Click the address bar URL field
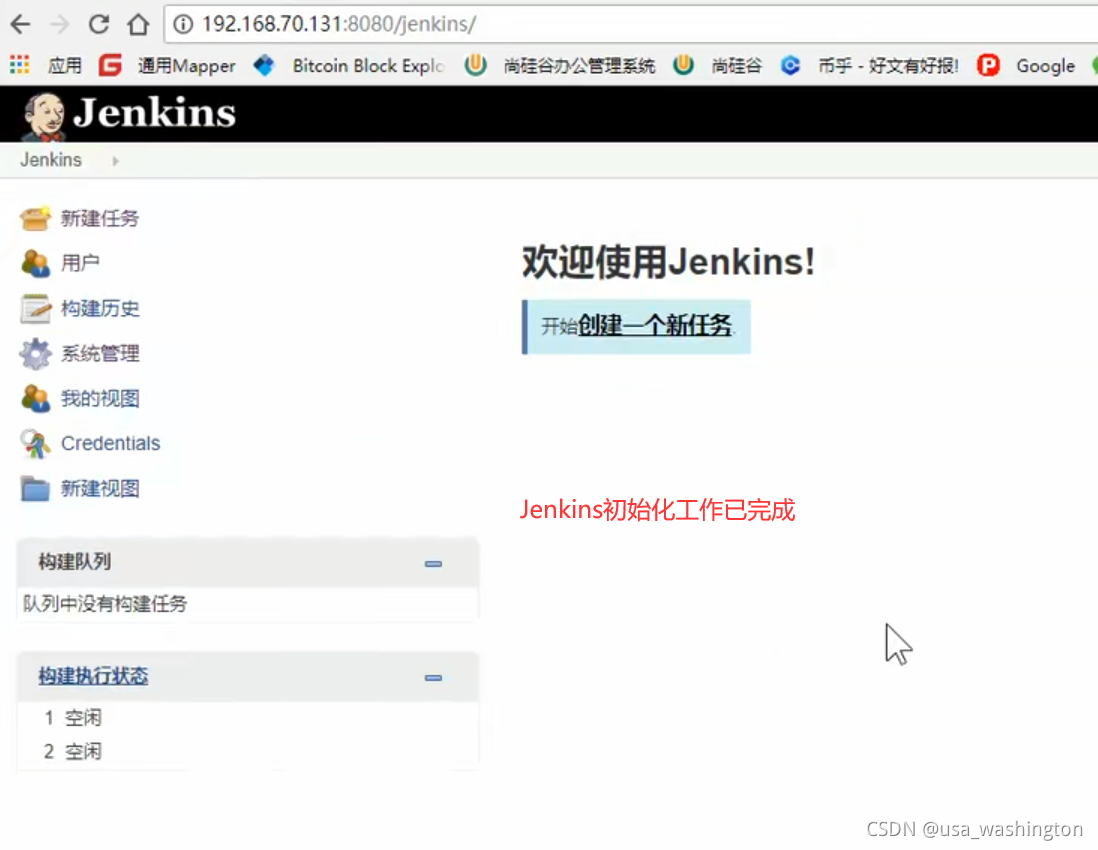Image resolution: width=1098 pixels, height=850 pixels. pyautogui.click(x=630, y=25)
